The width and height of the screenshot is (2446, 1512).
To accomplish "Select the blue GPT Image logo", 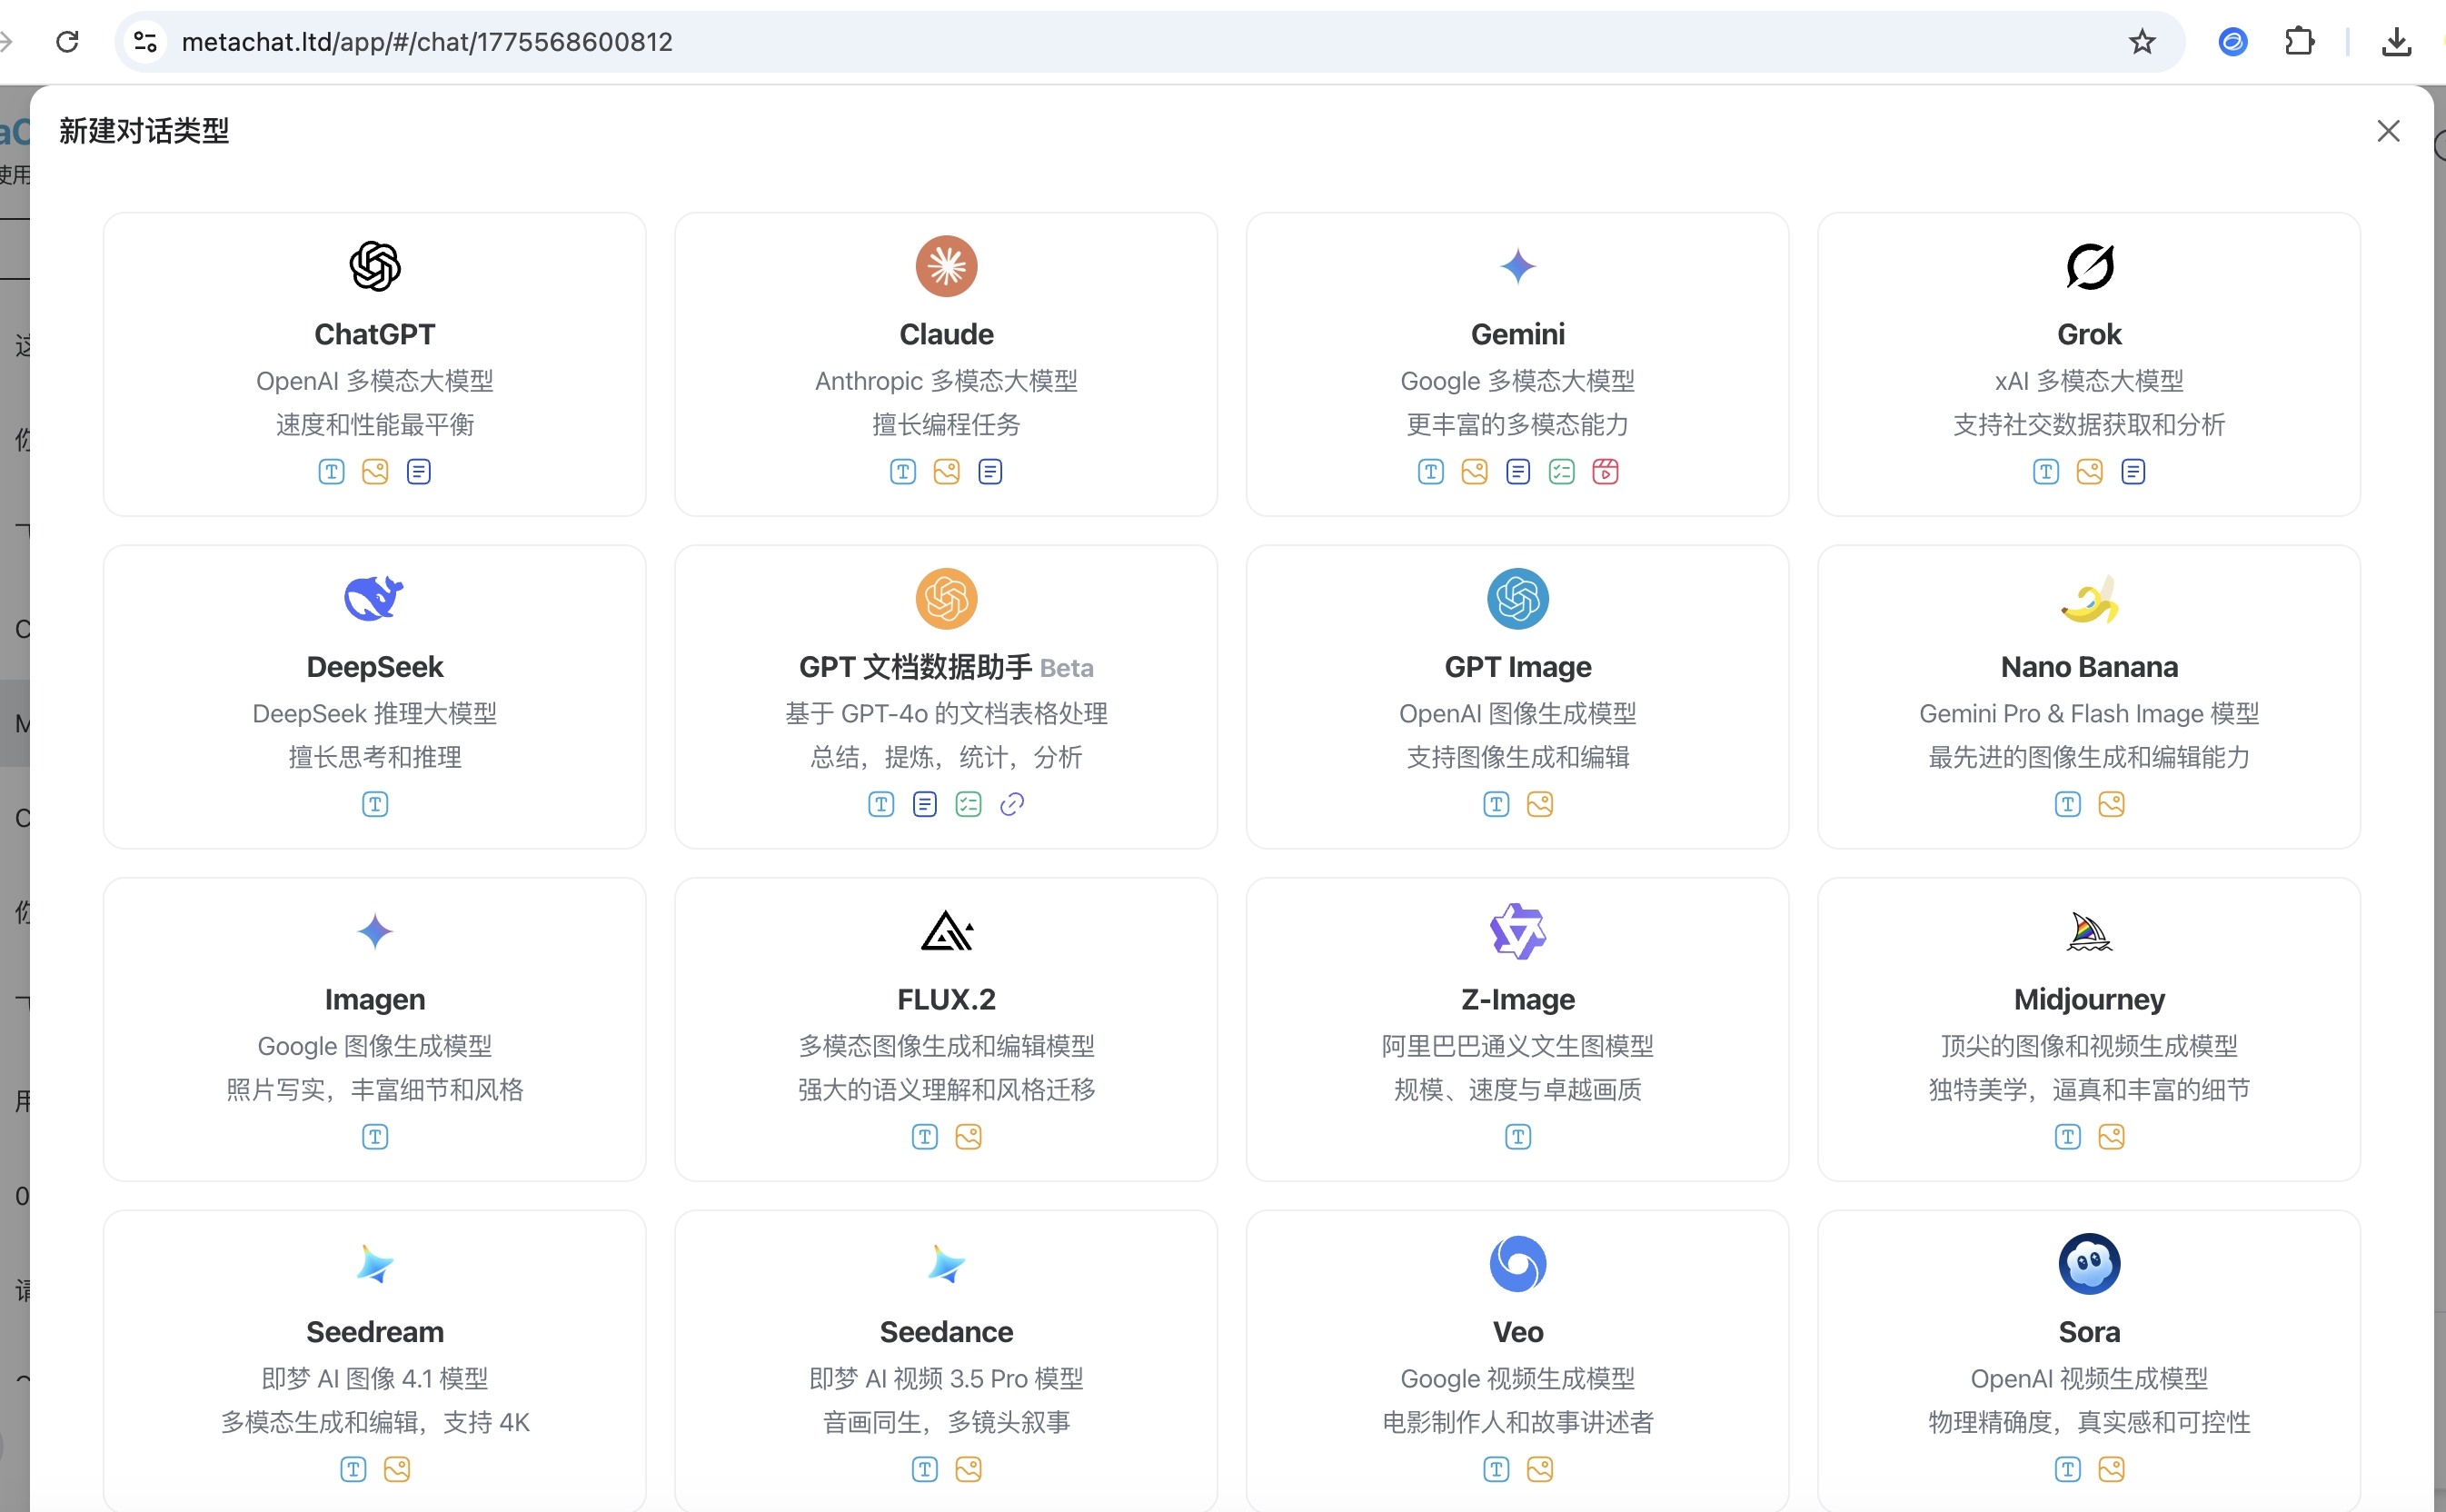I will 1517,599.
